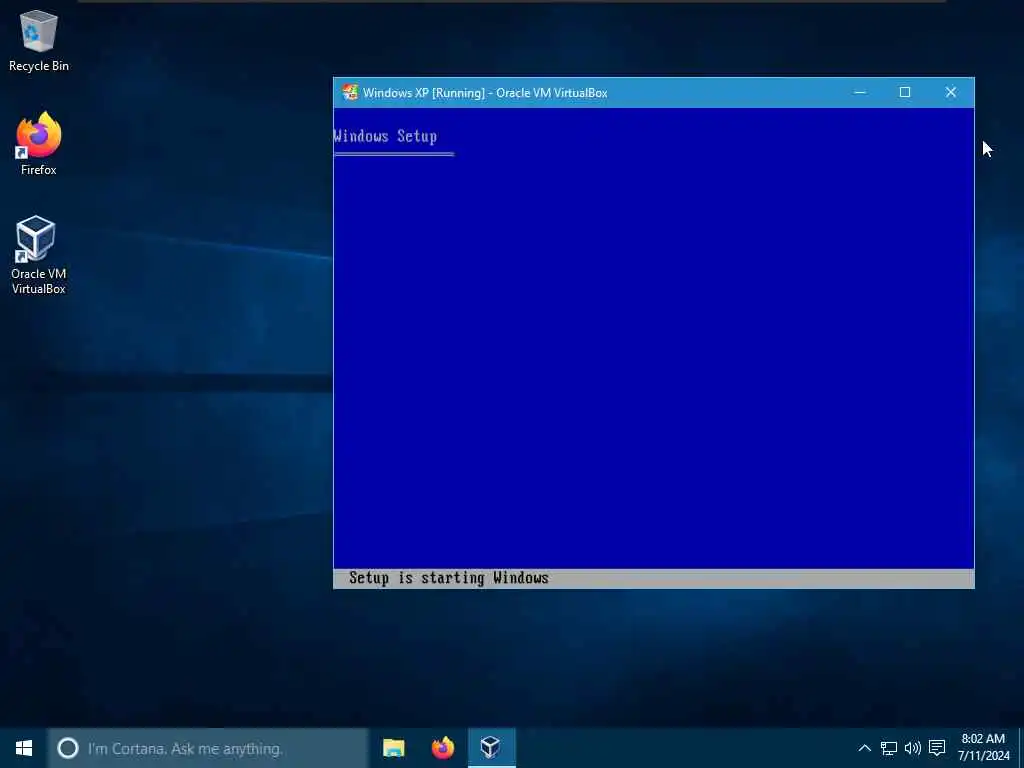Show hidden system tray icons
1024x768 pixels.
pos(864,748)
